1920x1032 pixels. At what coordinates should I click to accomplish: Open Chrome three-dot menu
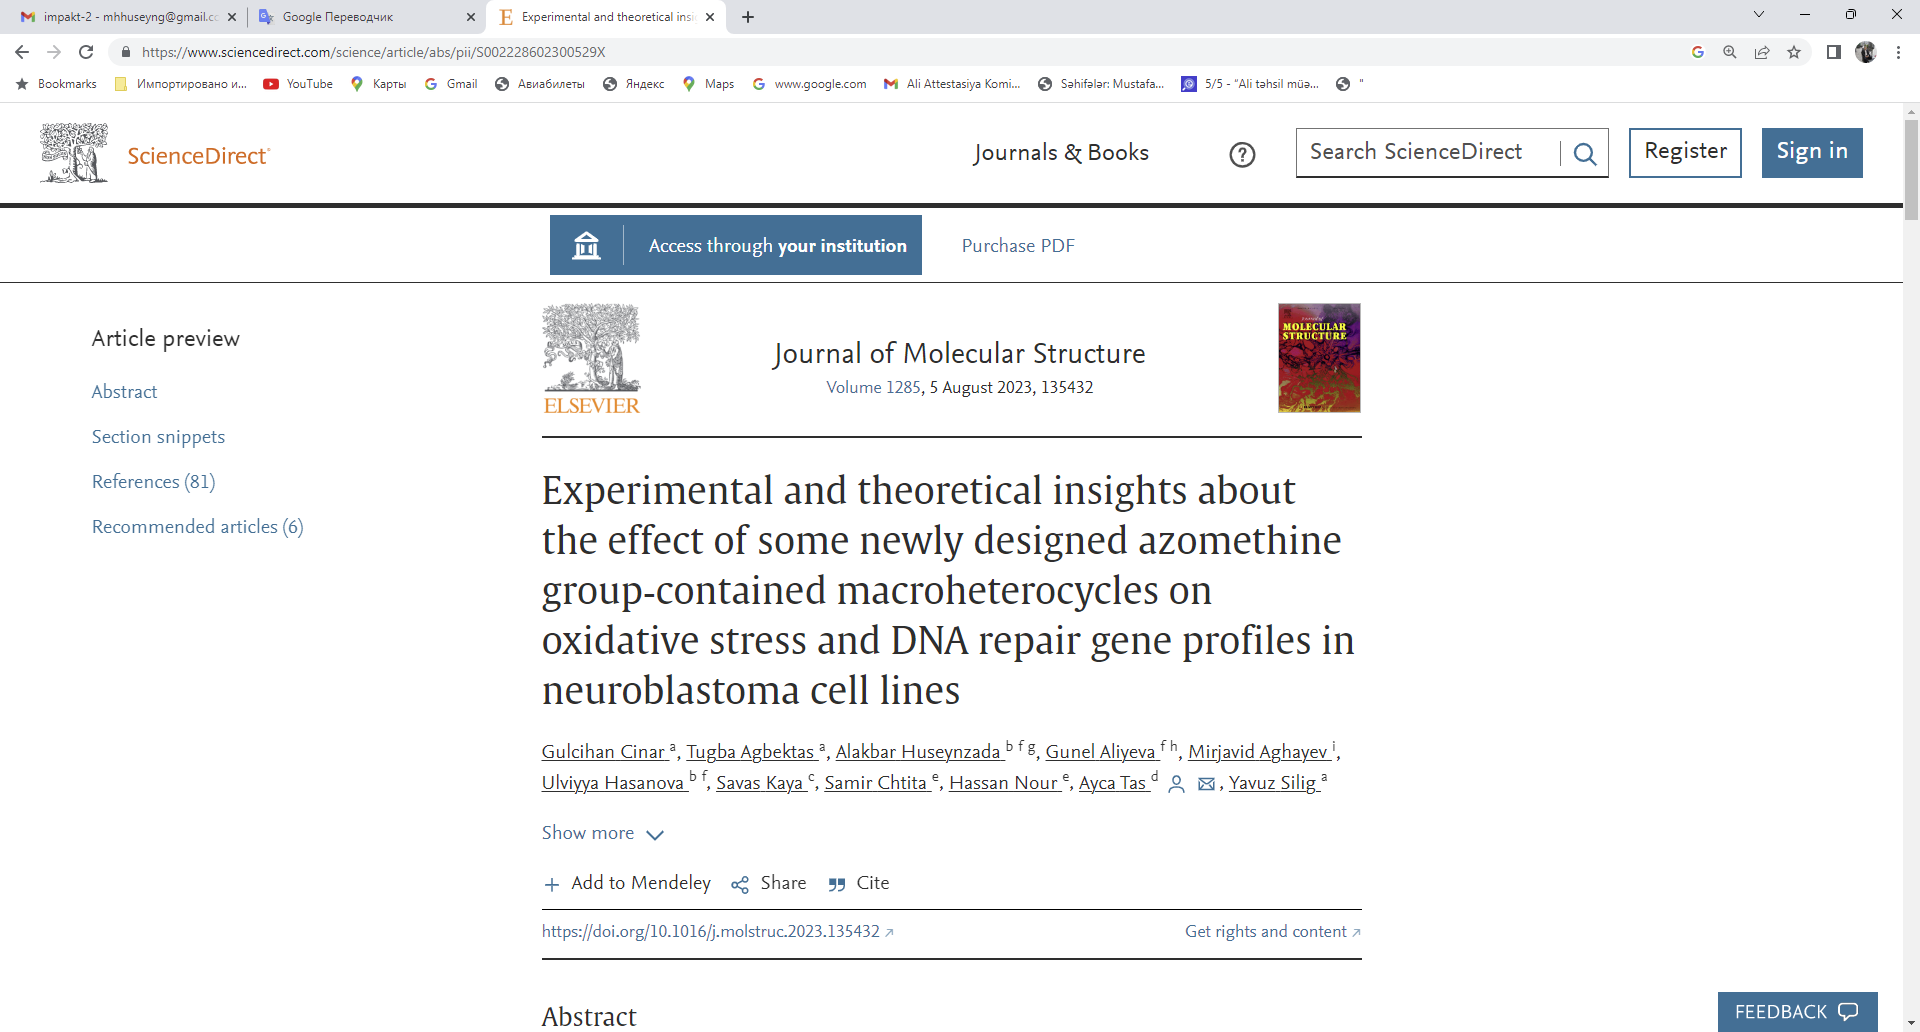1898,52
